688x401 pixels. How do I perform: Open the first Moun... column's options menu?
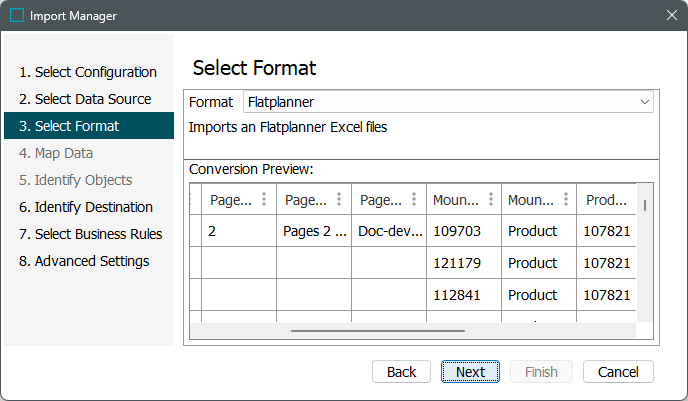pos(490,199)
